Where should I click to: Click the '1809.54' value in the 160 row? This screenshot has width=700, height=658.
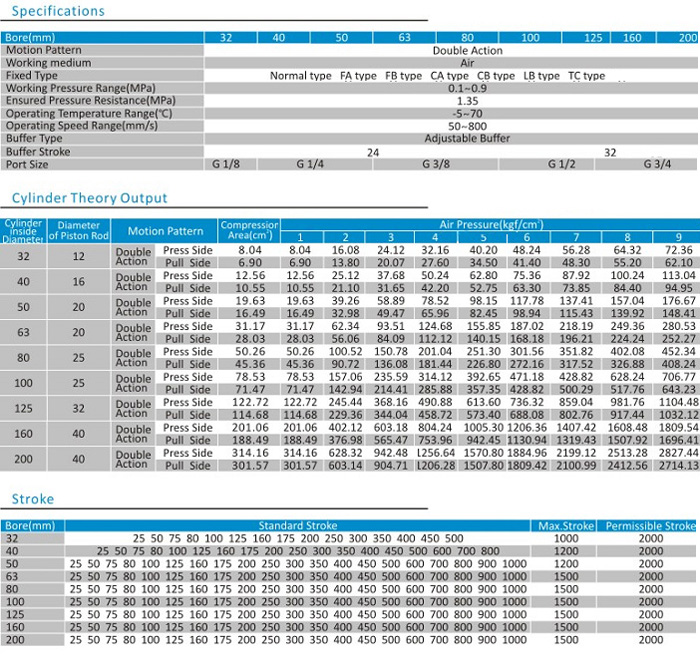click(679, 428)
